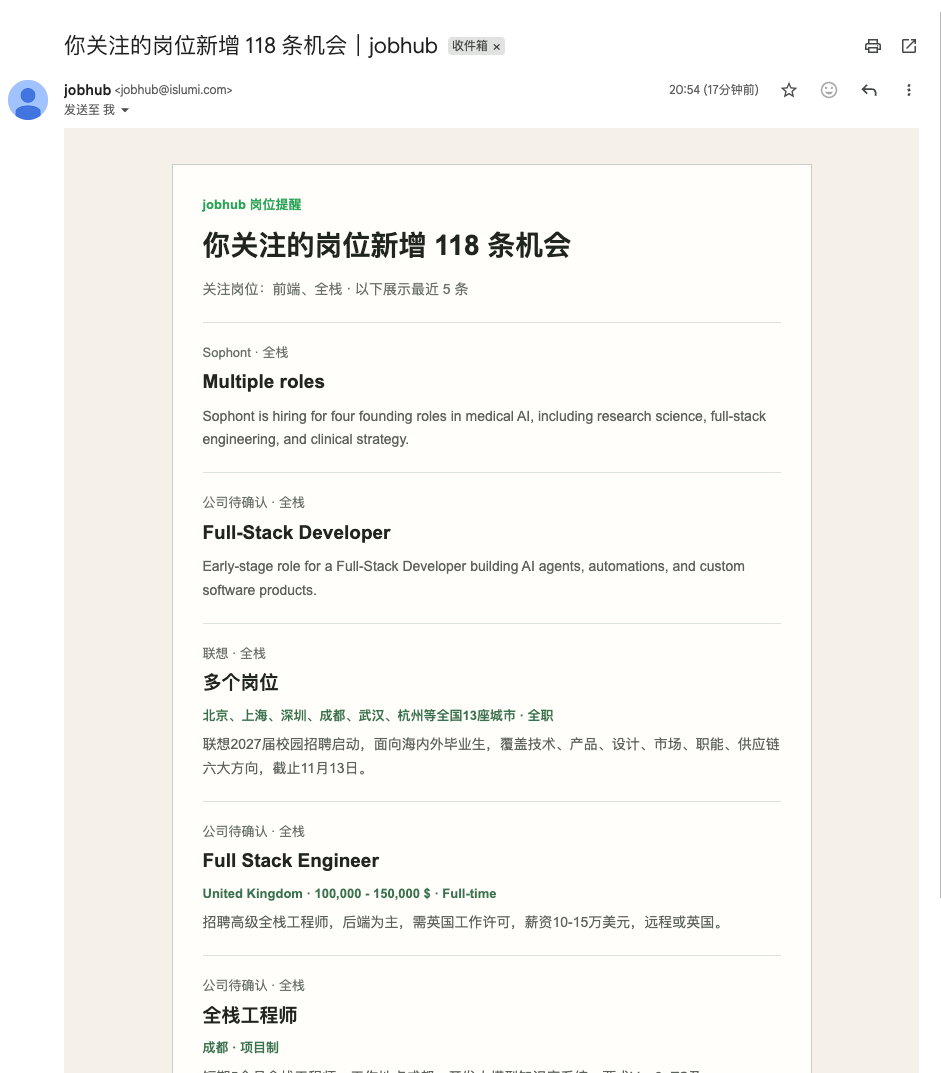This screenshot has height=1073, width=941.
Task: Click the jobhub 岗位提醒 header text
Action: [x=252, y=205]
